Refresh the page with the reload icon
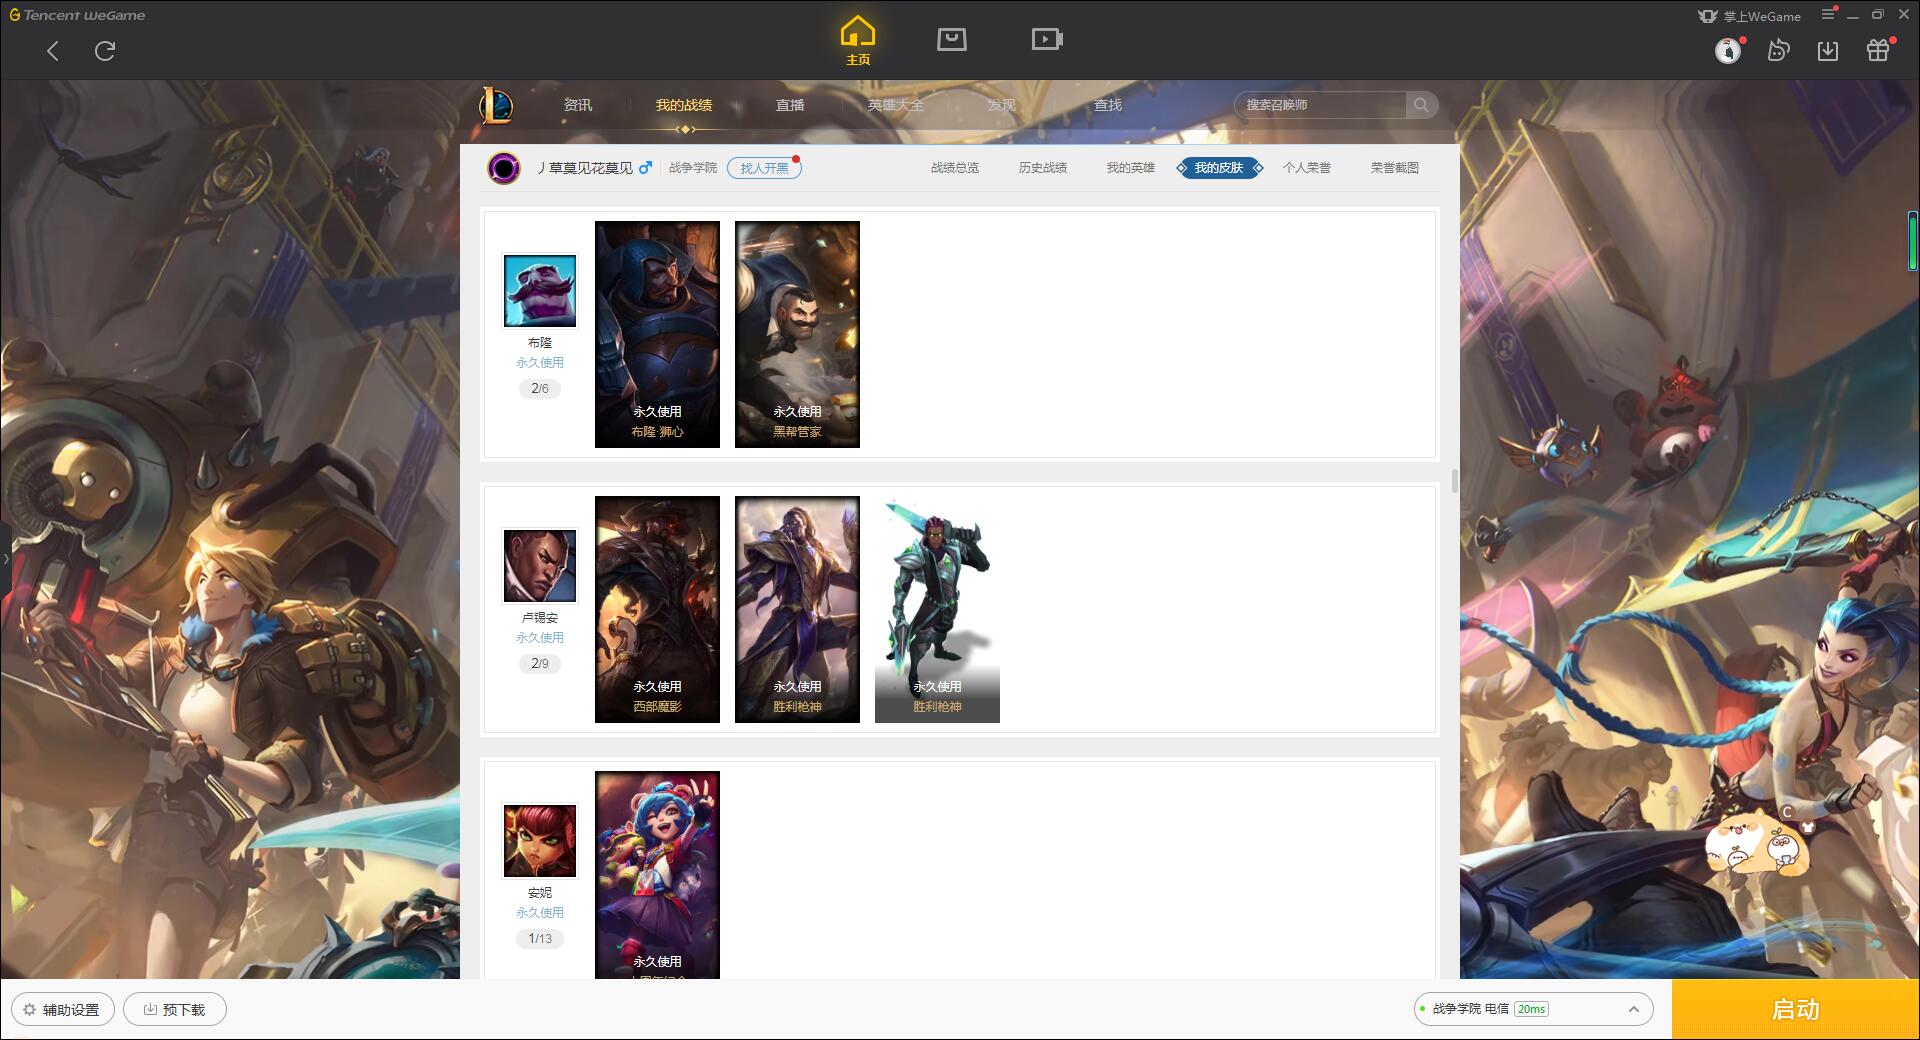Image resolution: width=1920 pixels, height=1040 pixels. click(x=105, y=51)
